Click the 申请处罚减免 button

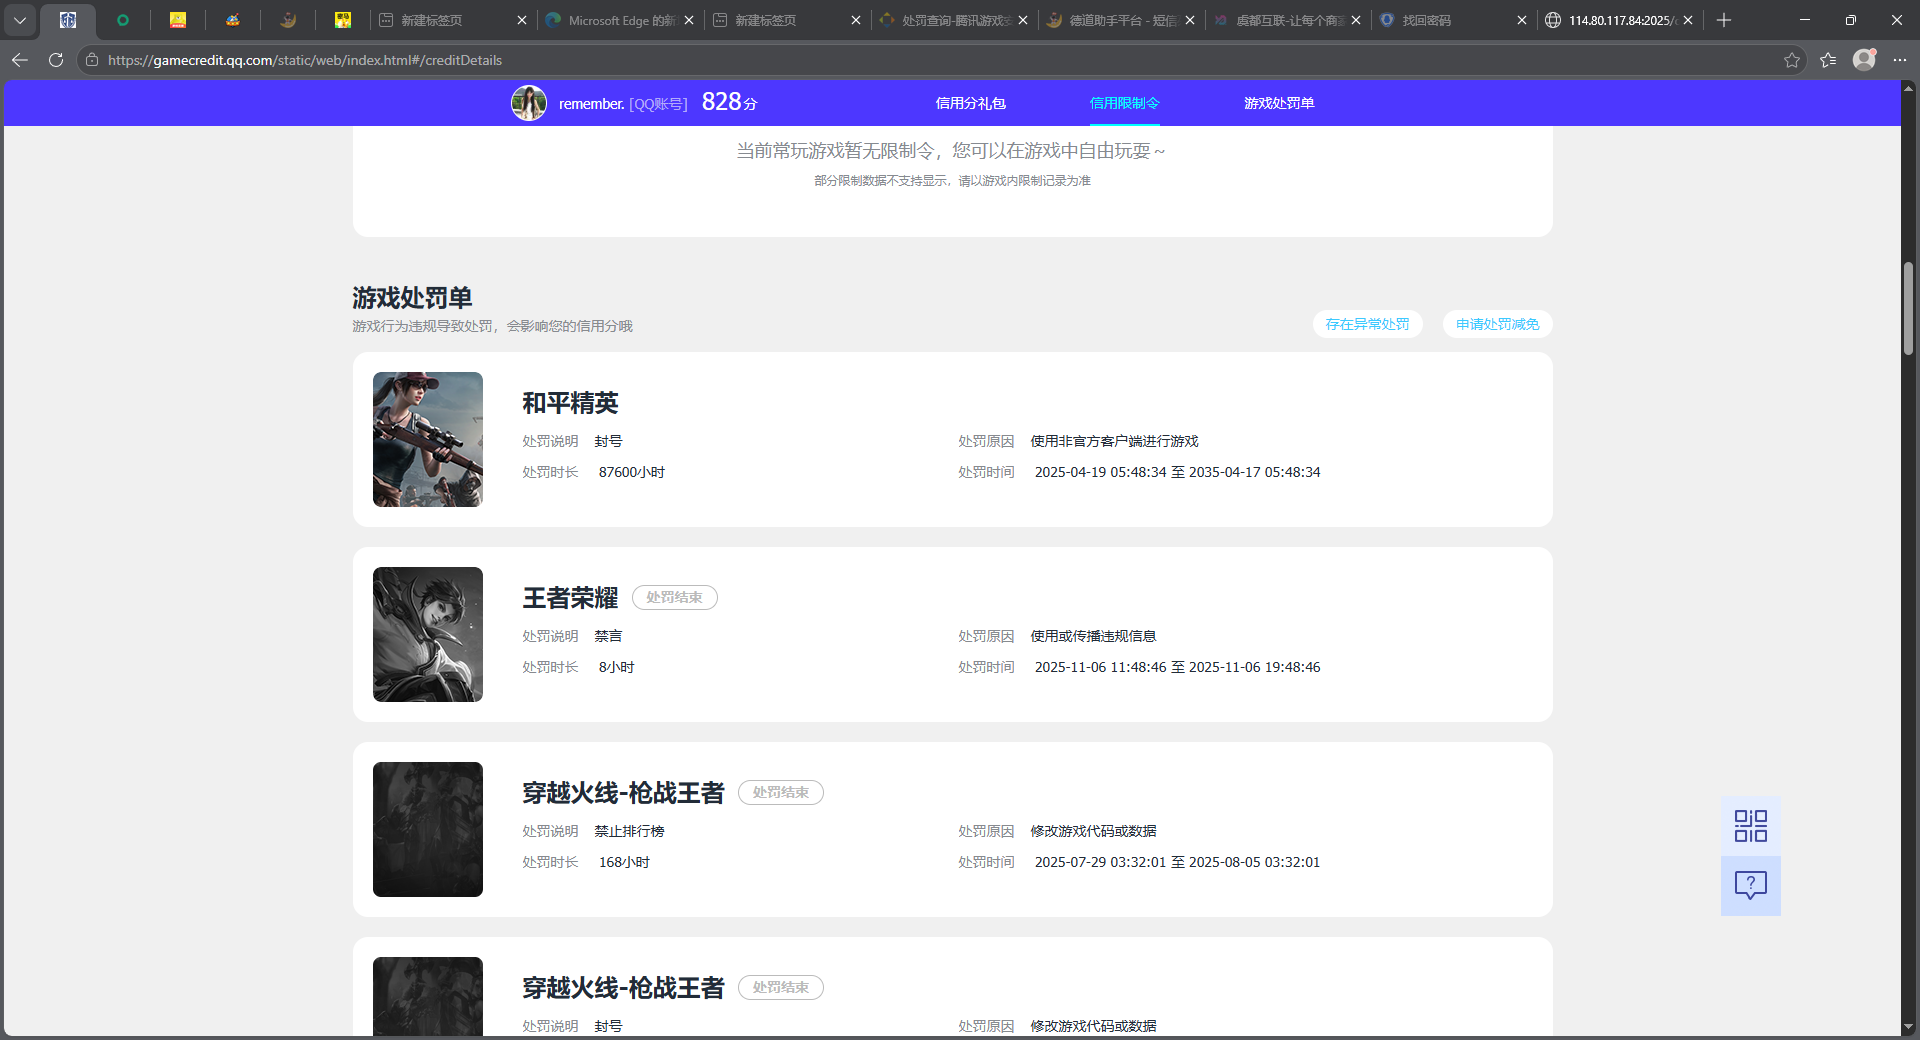coord(1496,324)
